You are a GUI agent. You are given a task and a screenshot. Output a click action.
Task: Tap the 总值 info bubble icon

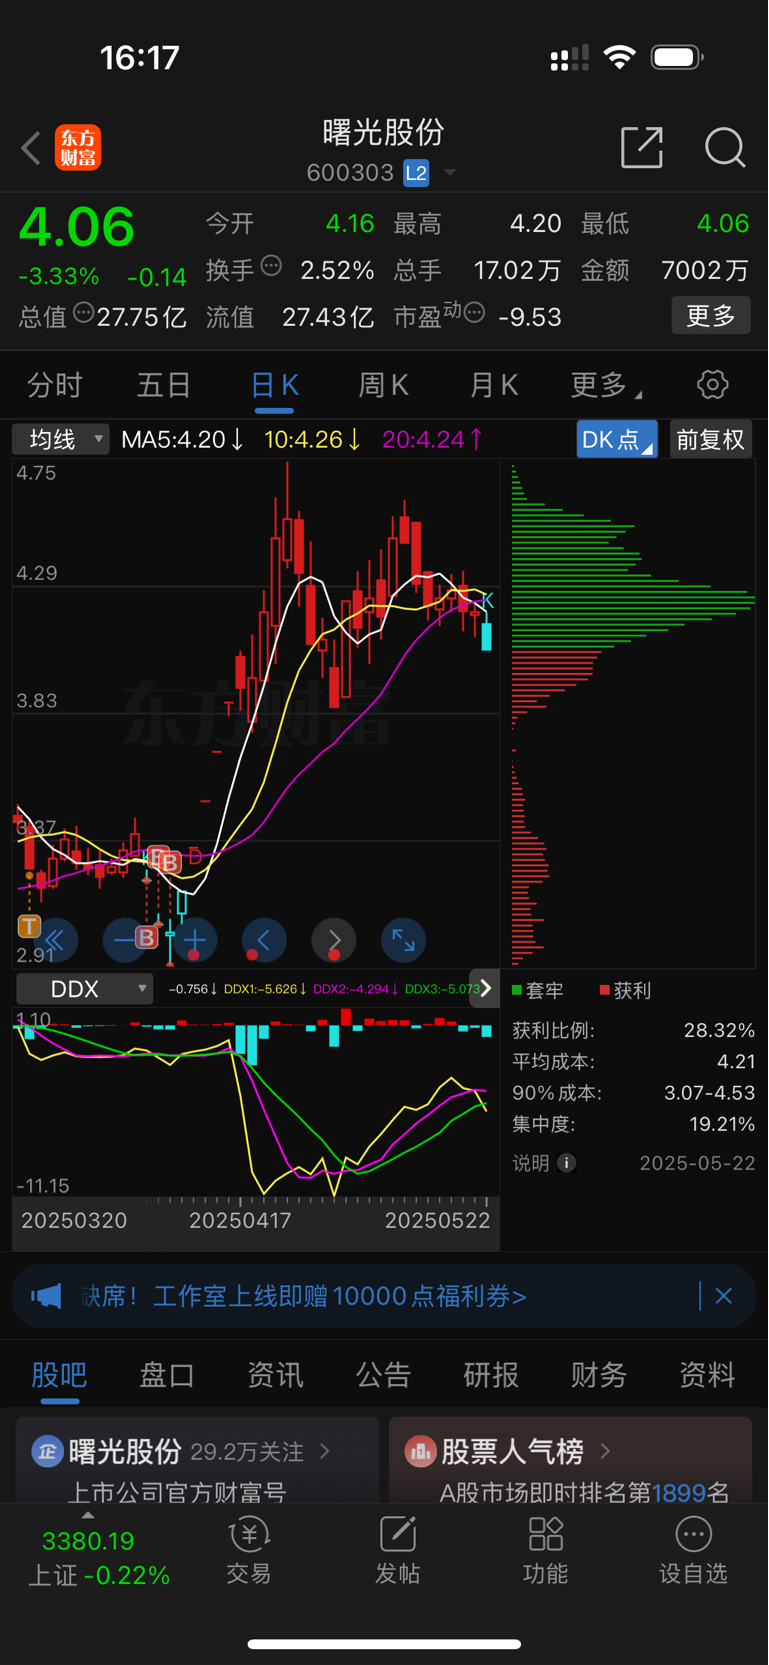click(x=83, y=312)
